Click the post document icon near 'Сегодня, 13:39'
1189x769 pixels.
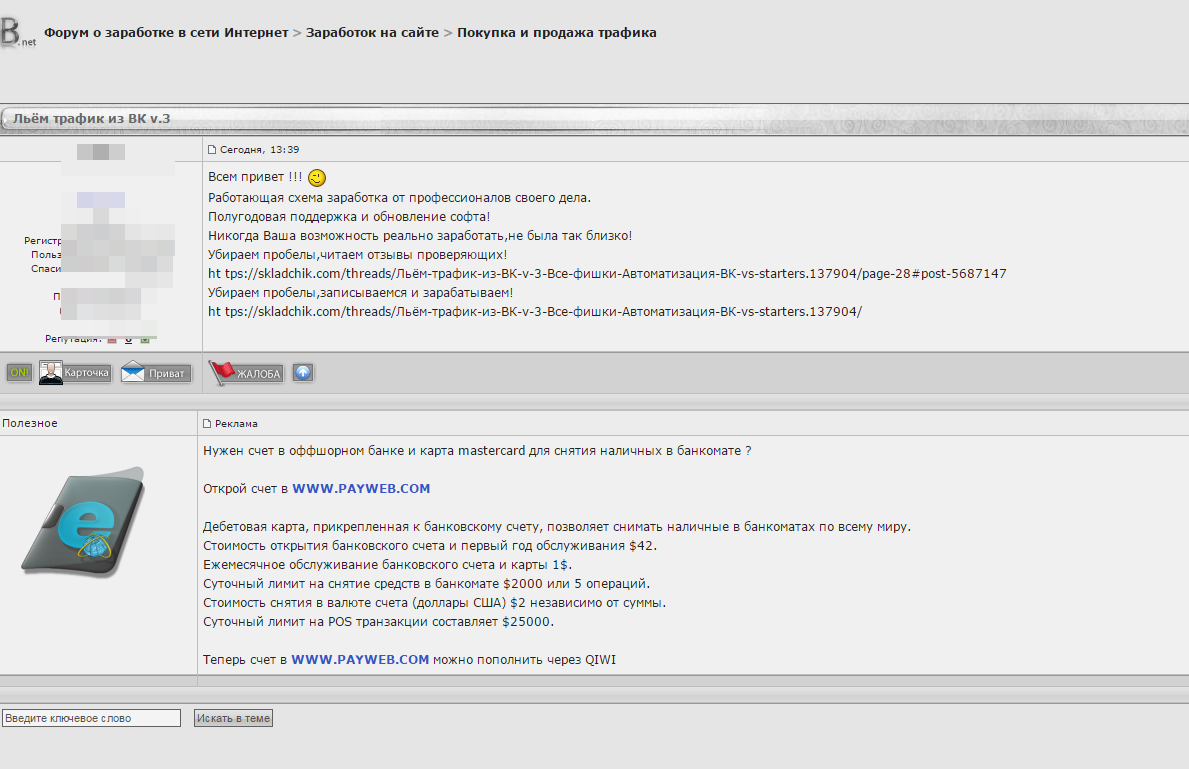tap(212, 149)
